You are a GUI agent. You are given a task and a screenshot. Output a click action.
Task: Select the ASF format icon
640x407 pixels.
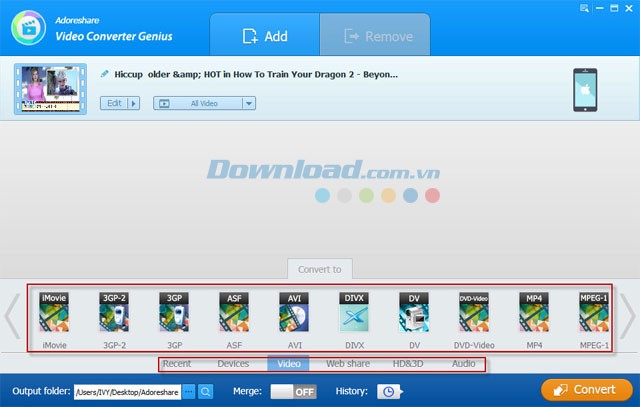[x=234, y=312]
